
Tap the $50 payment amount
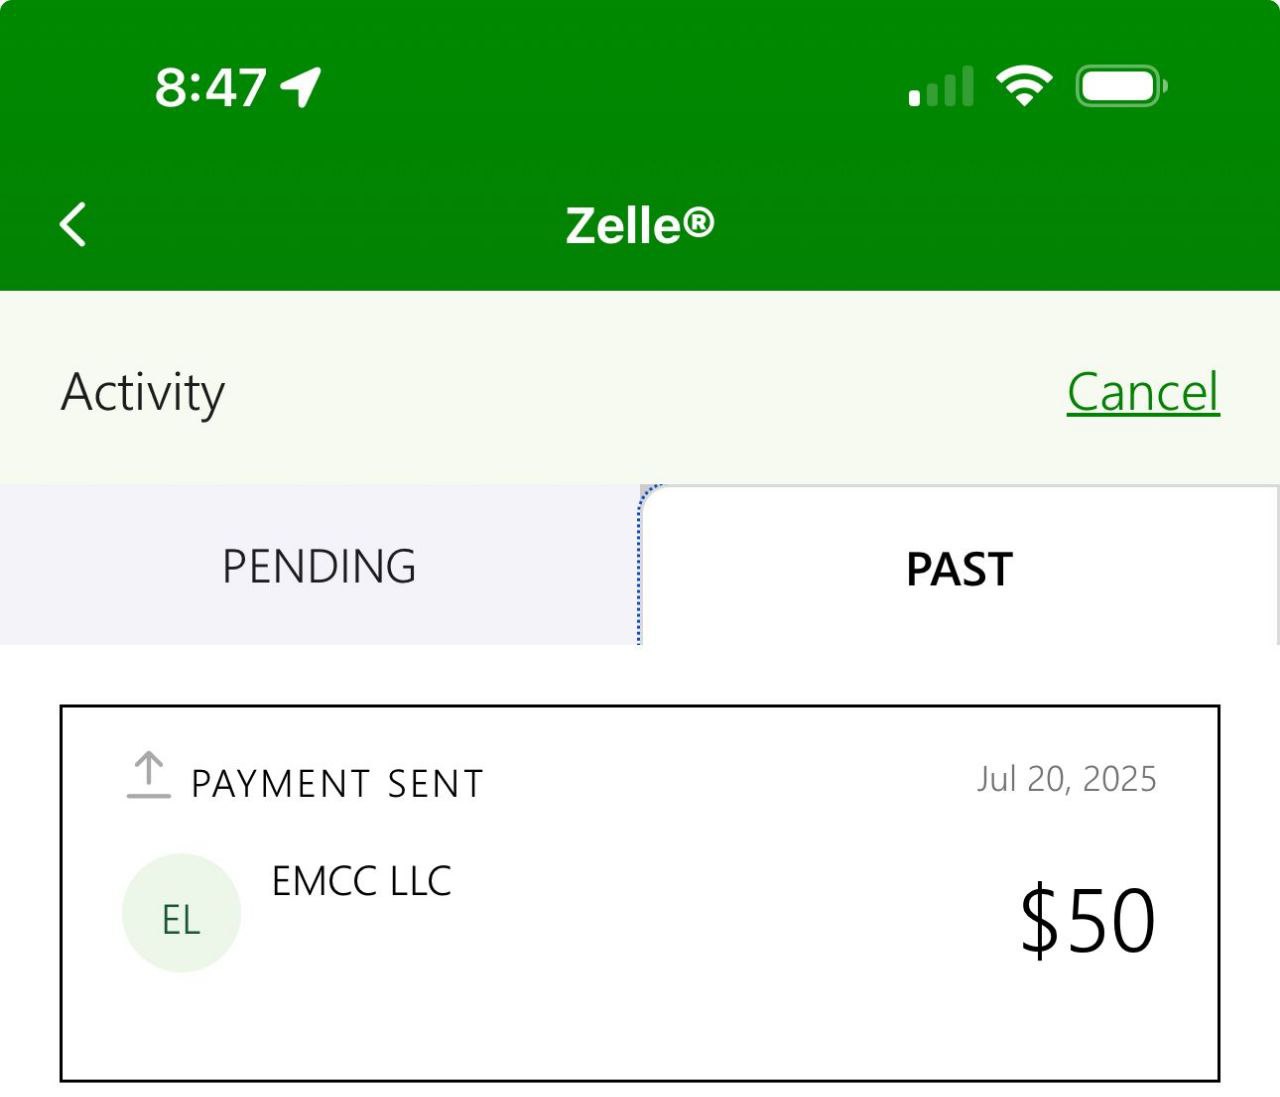[1087, 919]
